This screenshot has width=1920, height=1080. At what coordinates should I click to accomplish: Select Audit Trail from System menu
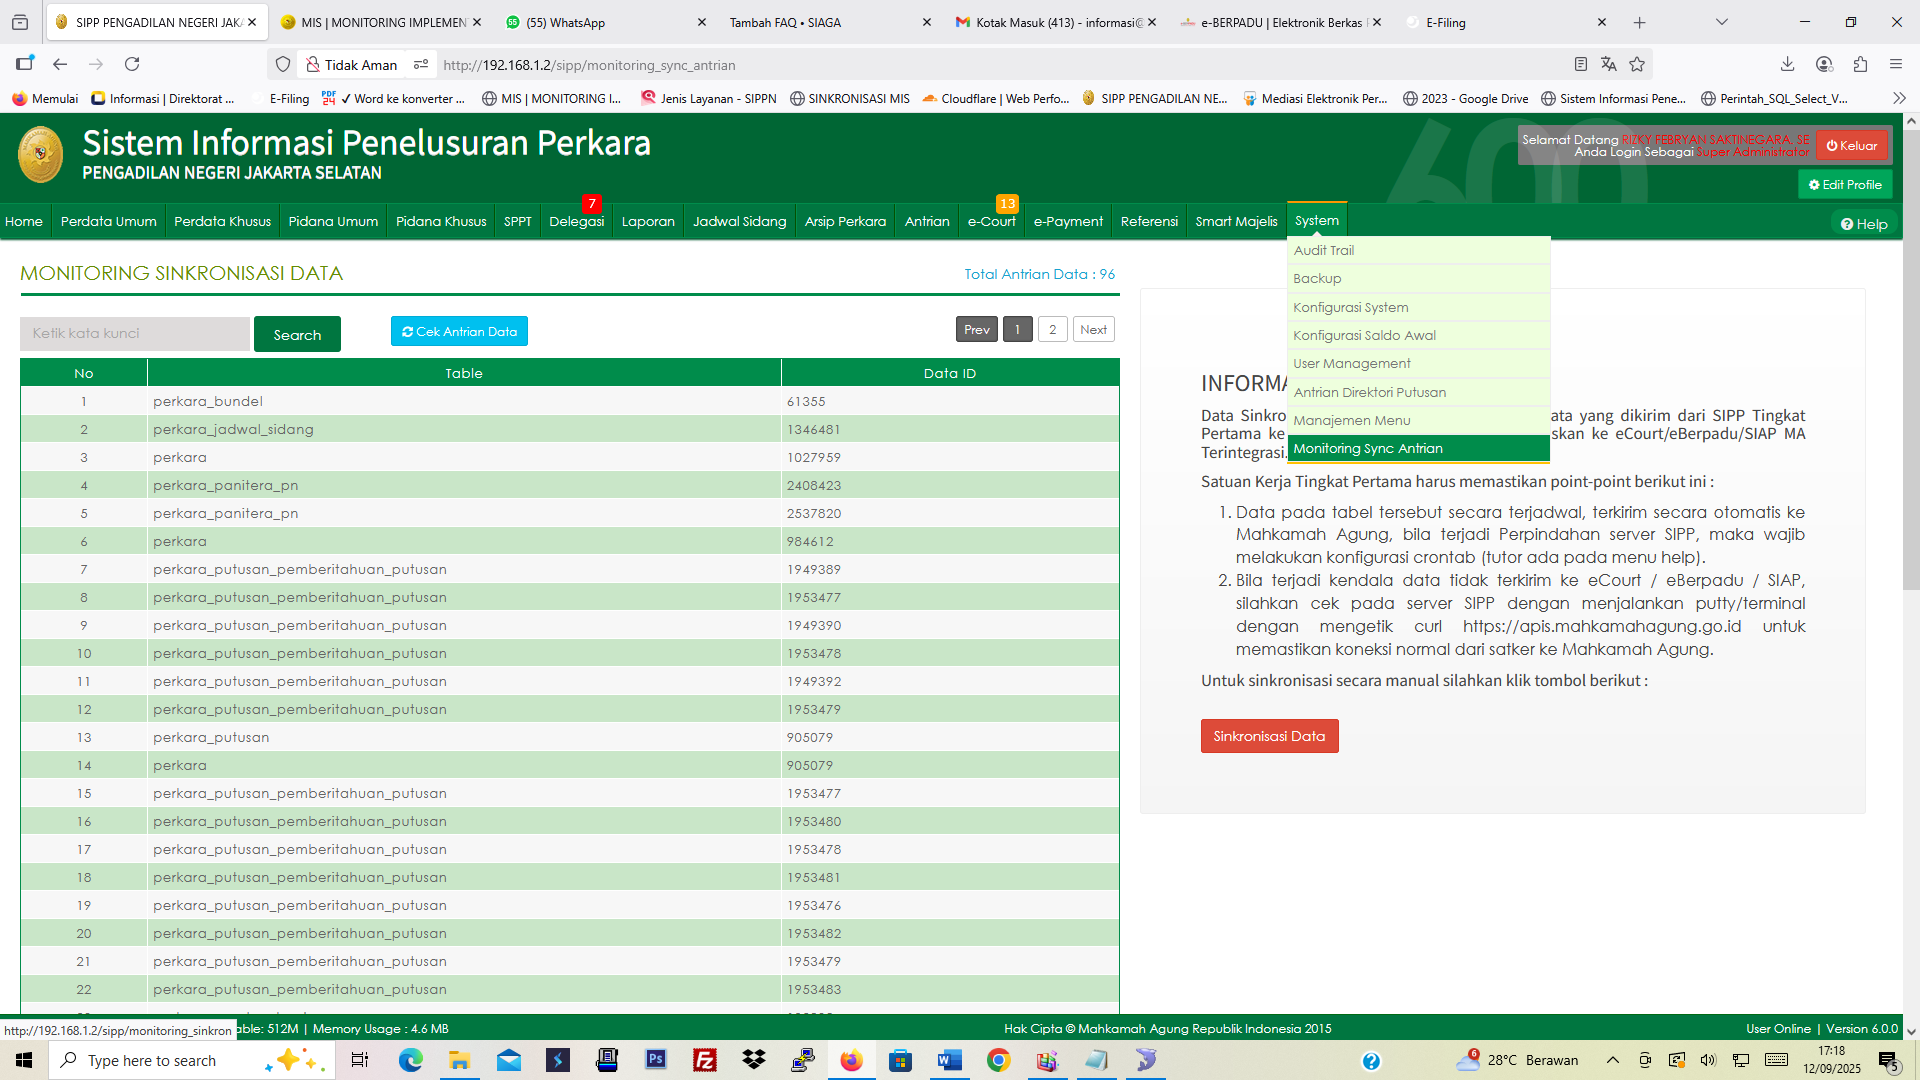tap(1323, 250)
